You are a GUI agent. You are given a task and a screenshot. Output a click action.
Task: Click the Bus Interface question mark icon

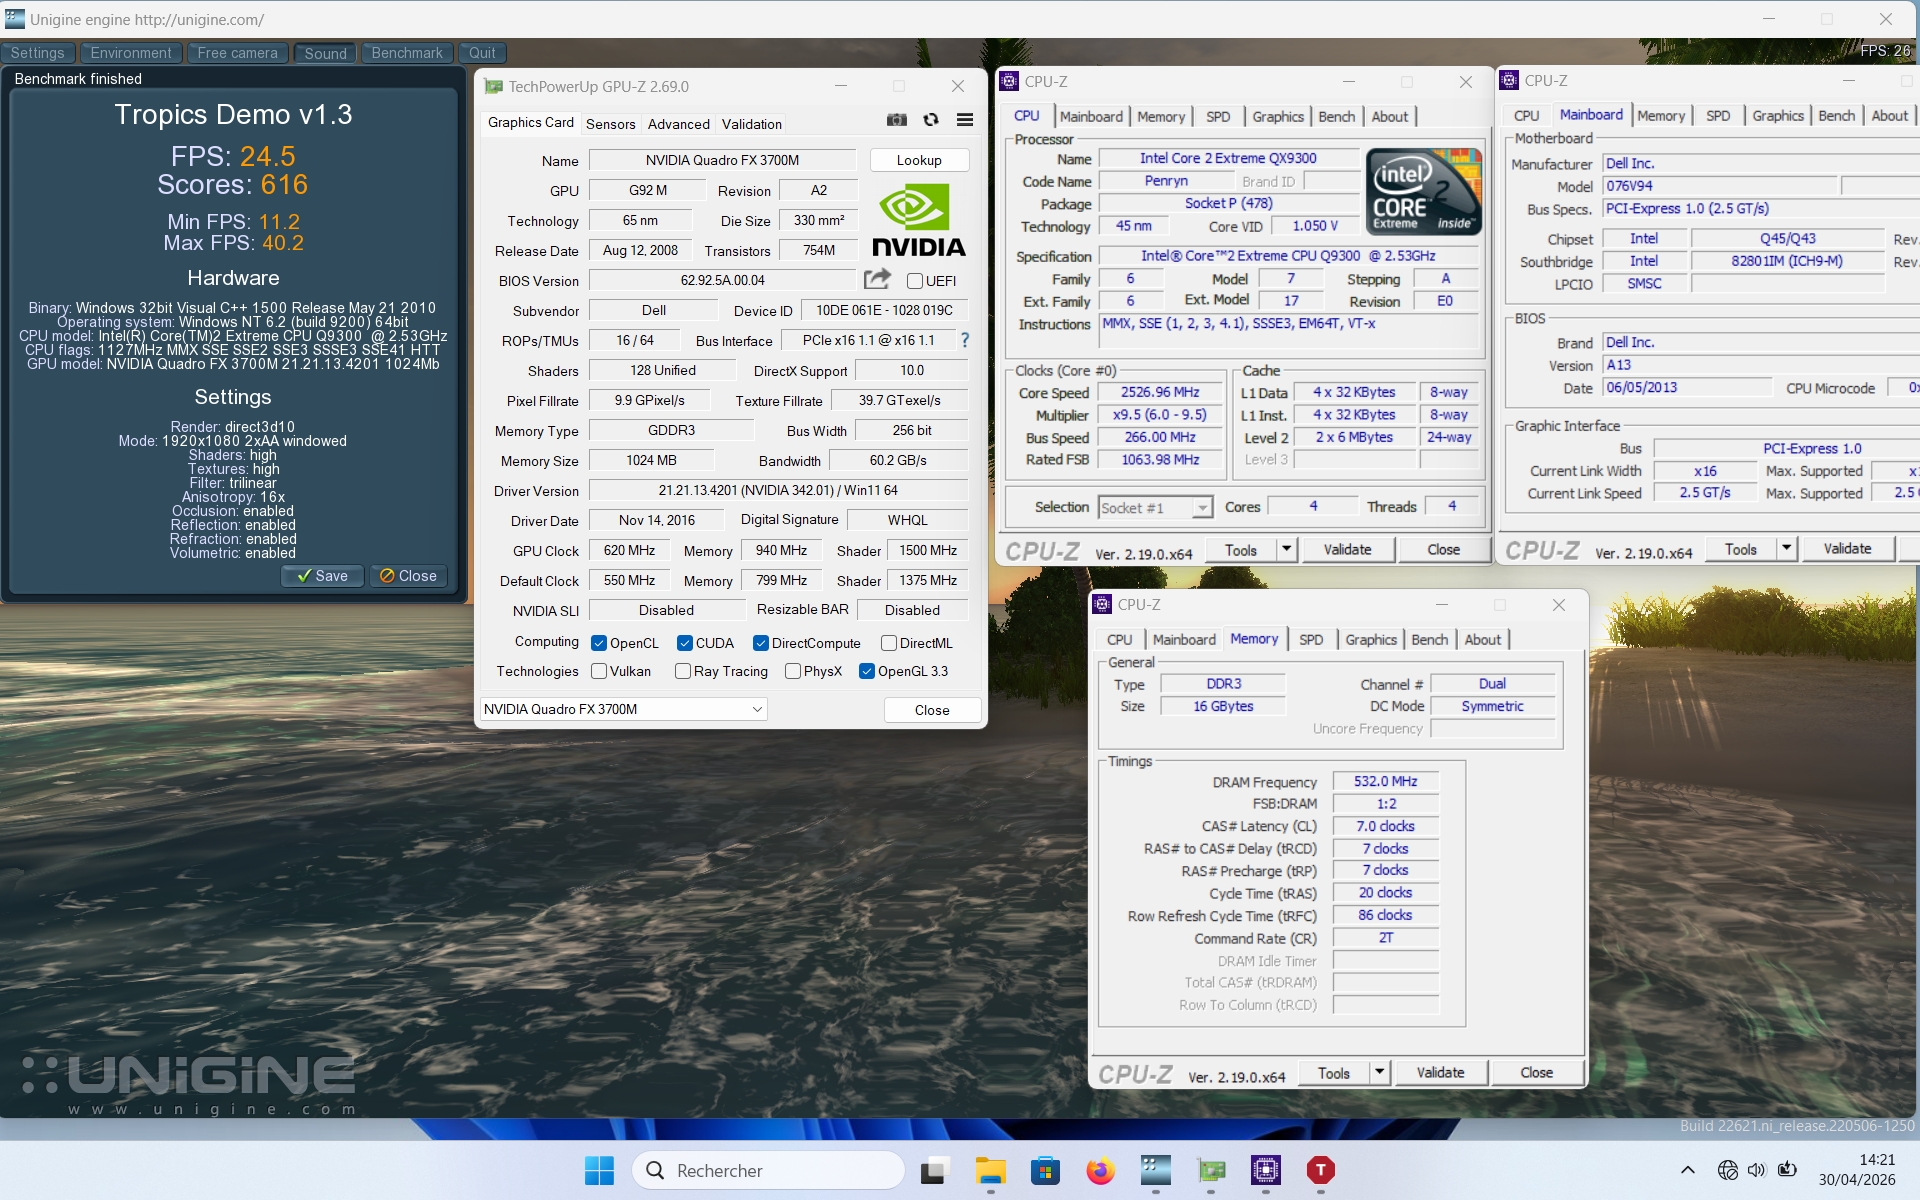coord(965,340)
